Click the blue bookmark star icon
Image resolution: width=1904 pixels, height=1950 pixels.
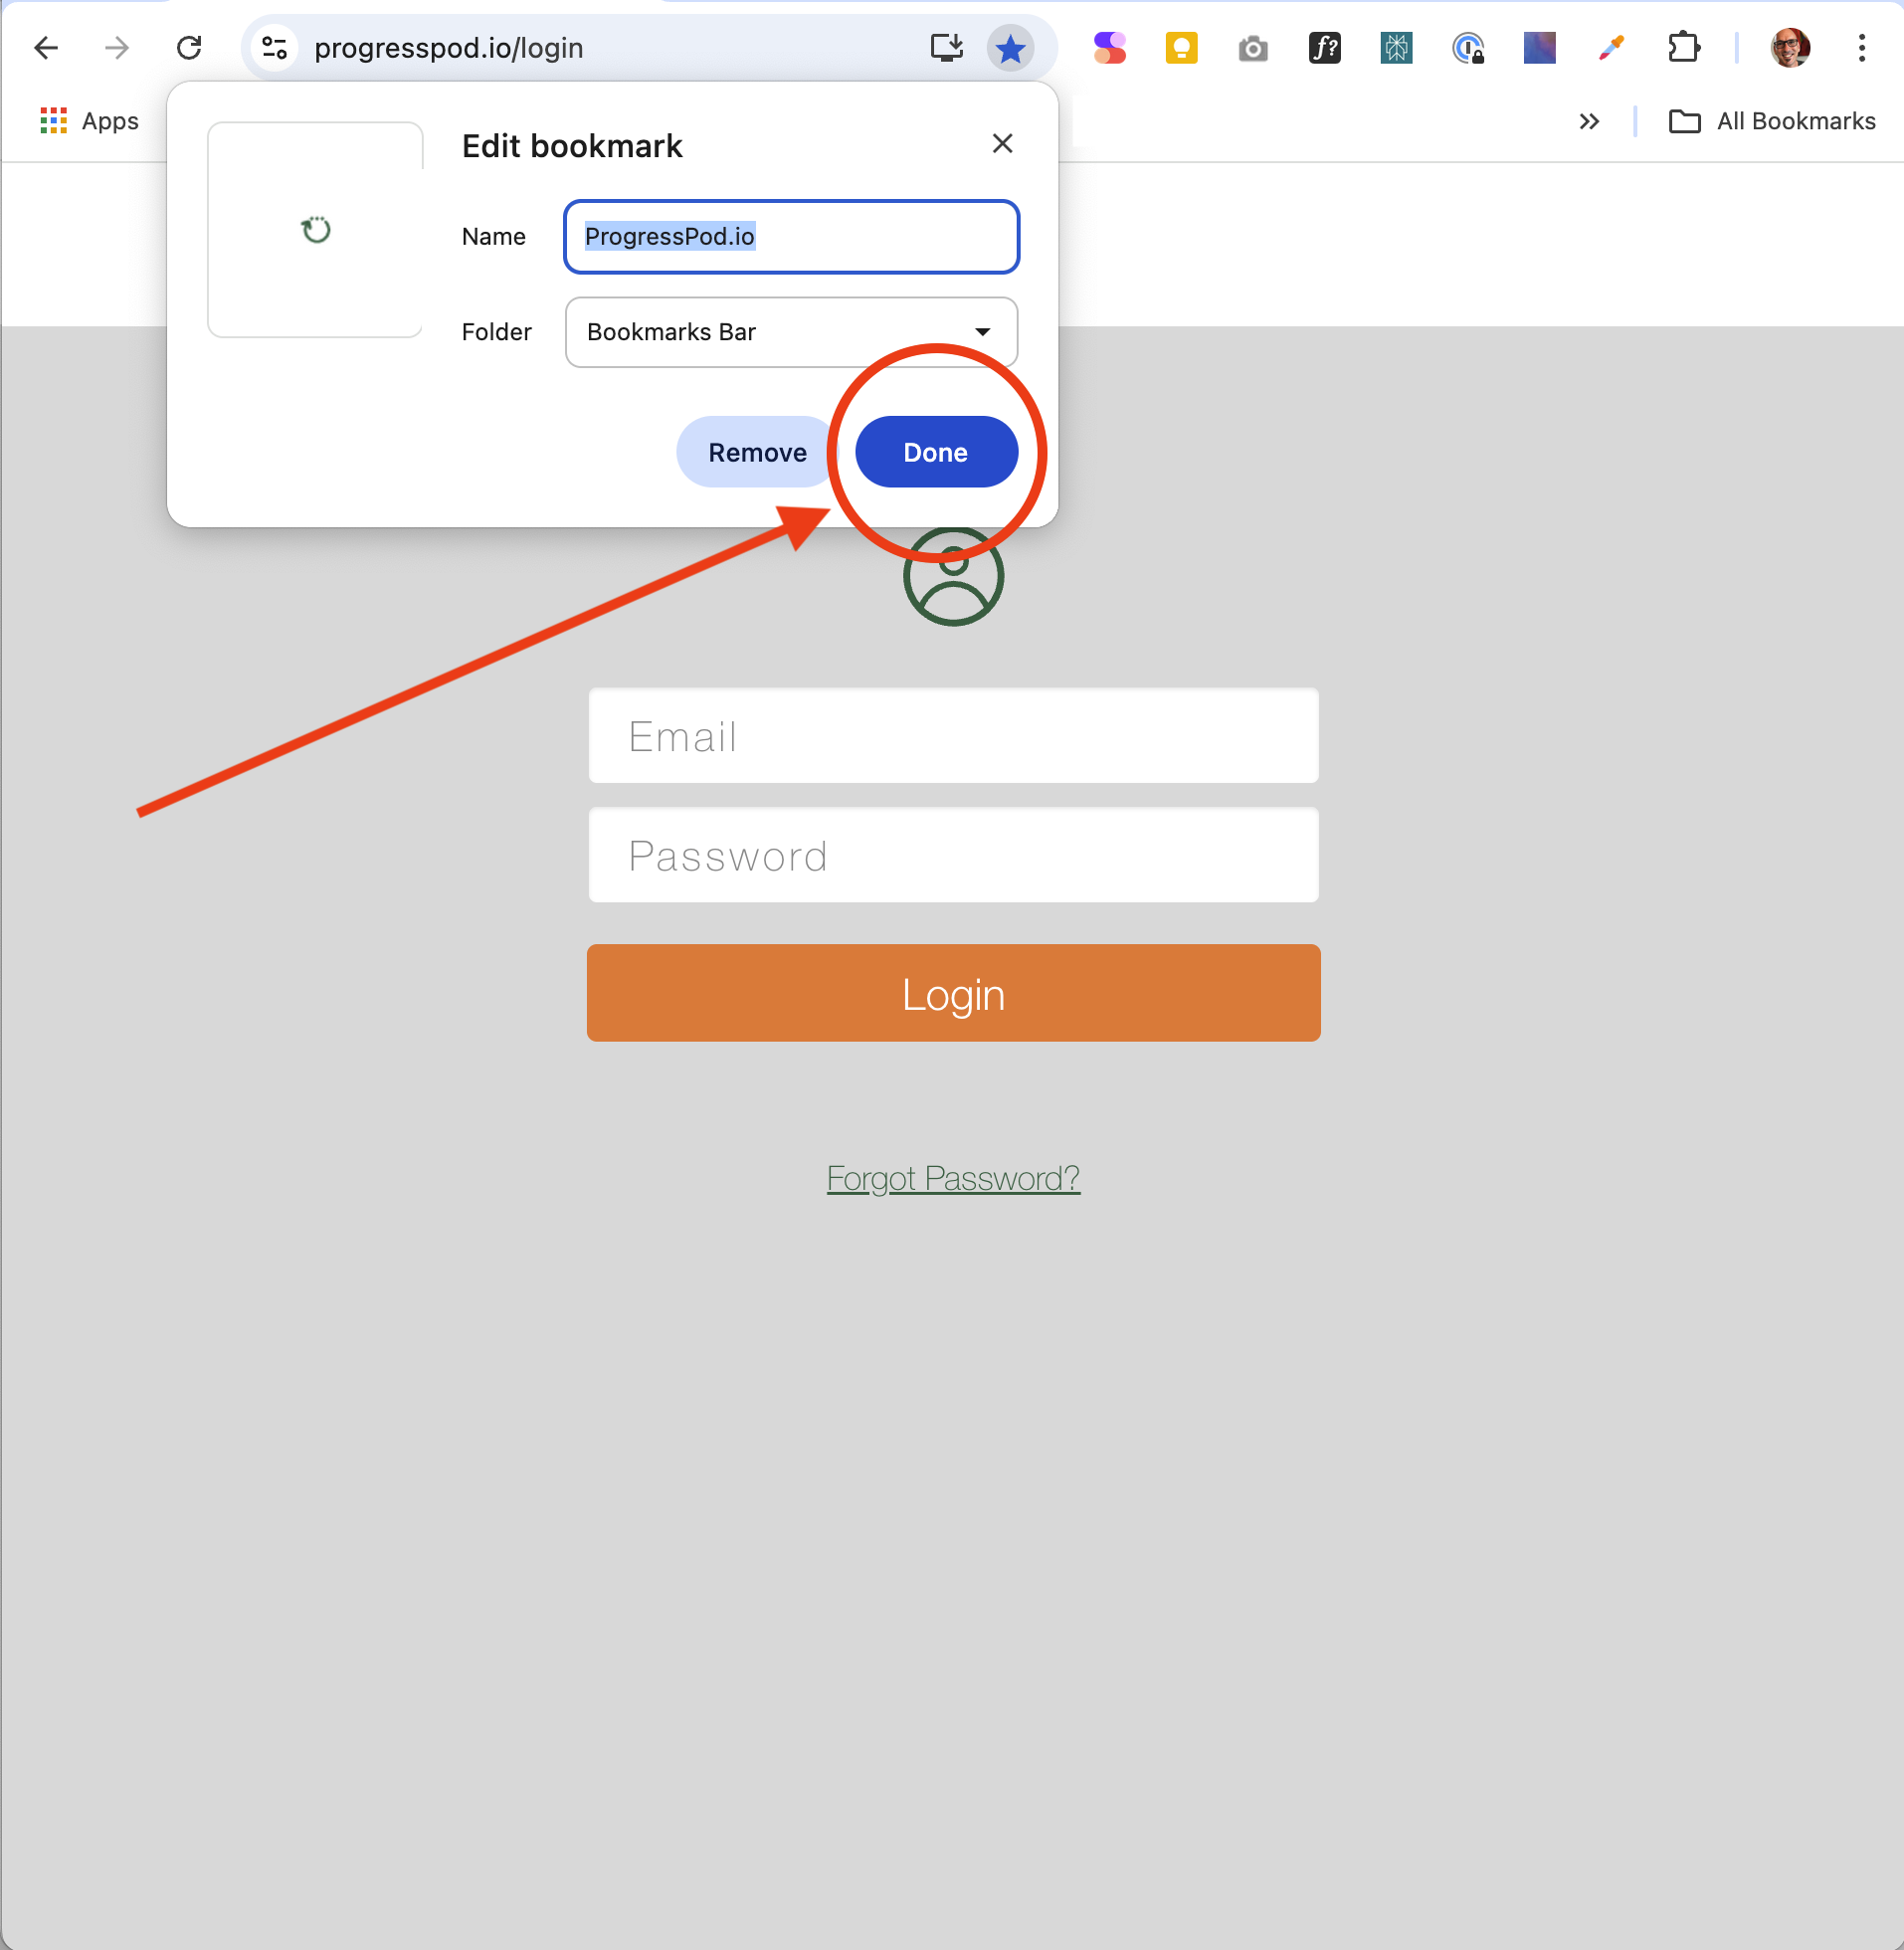coord(1010,48)
